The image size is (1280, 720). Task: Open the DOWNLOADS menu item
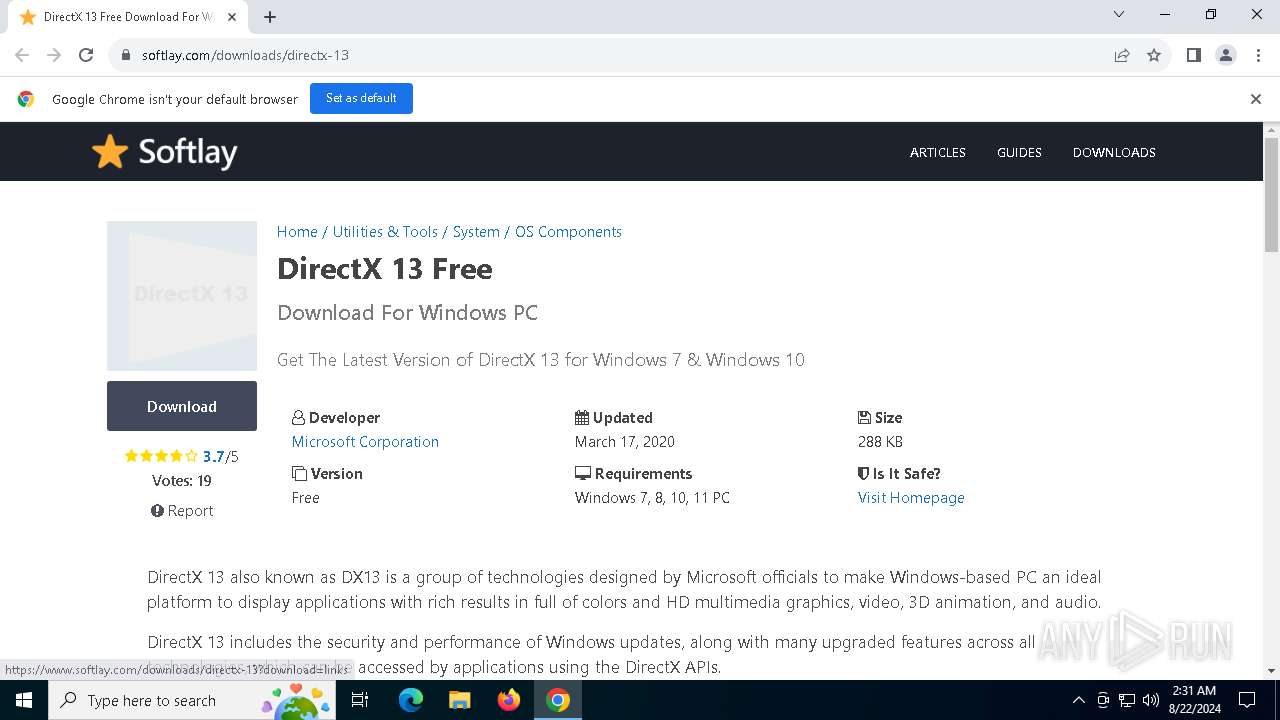(1114, 152)
